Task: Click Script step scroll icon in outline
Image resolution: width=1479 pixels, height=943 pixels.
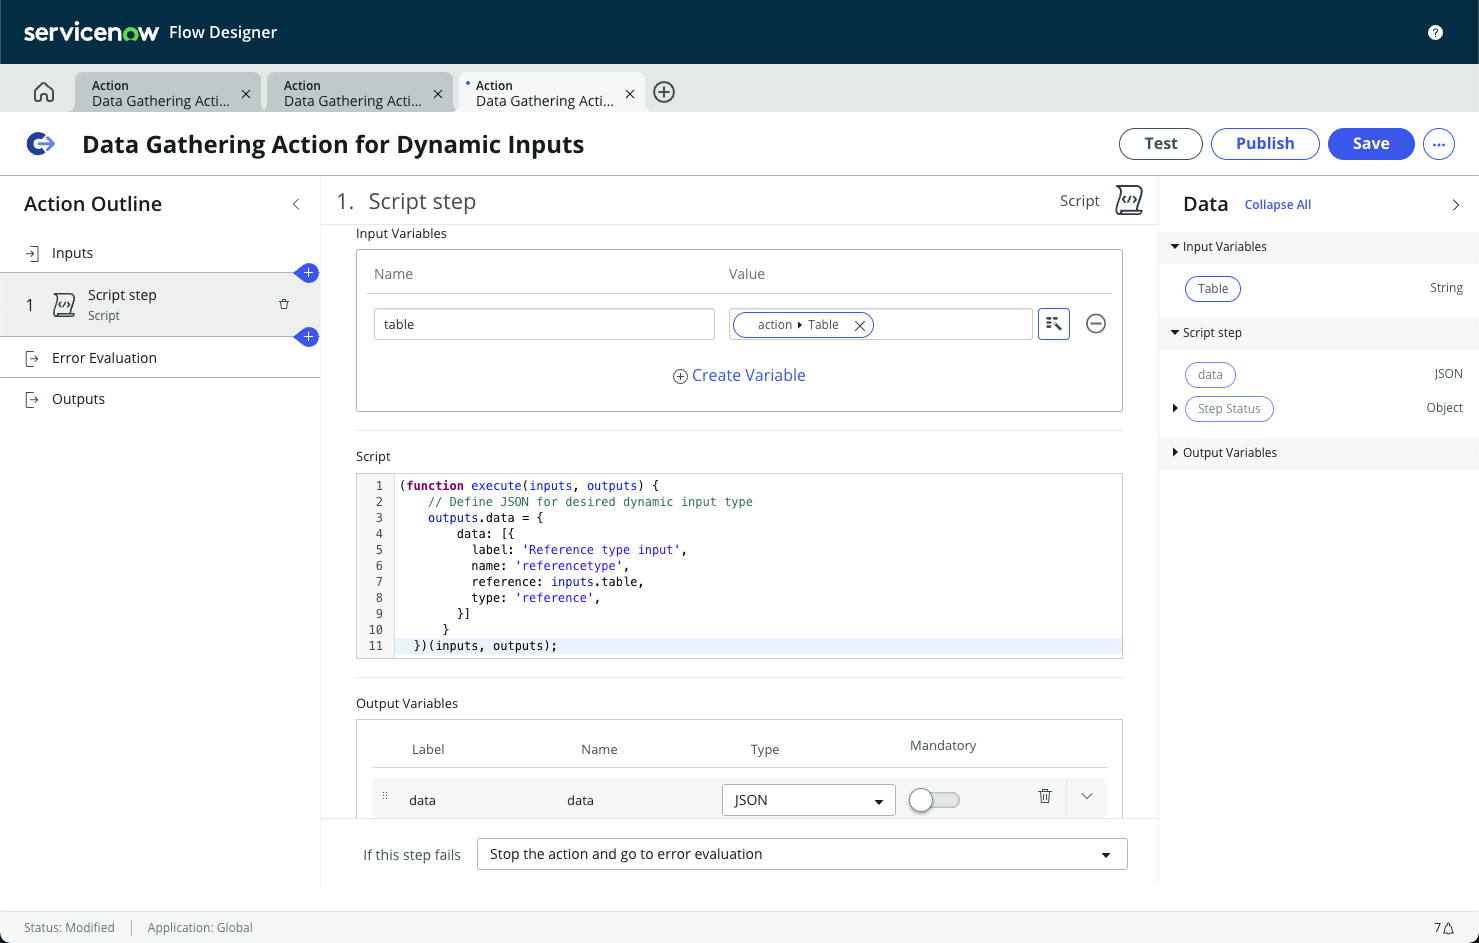Action: click(x=64, y=305)
